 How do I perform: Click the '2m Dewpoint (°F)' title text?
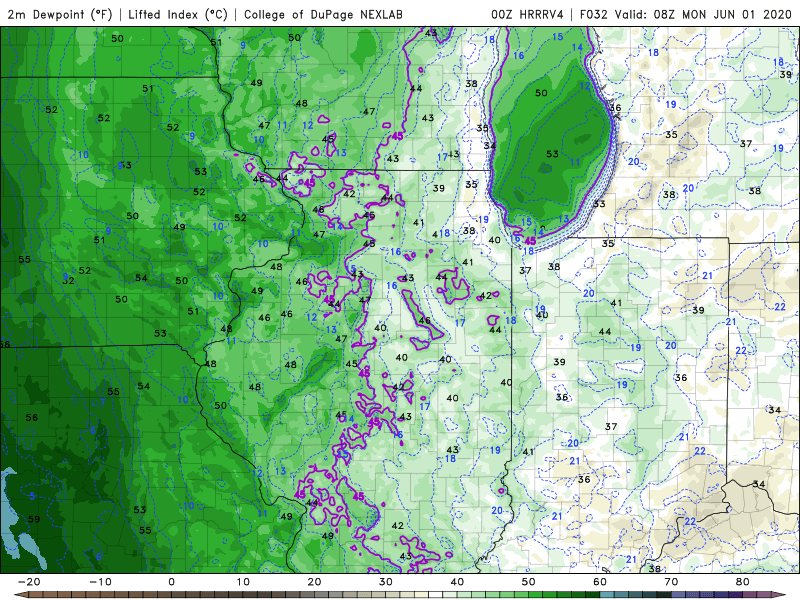60,14
